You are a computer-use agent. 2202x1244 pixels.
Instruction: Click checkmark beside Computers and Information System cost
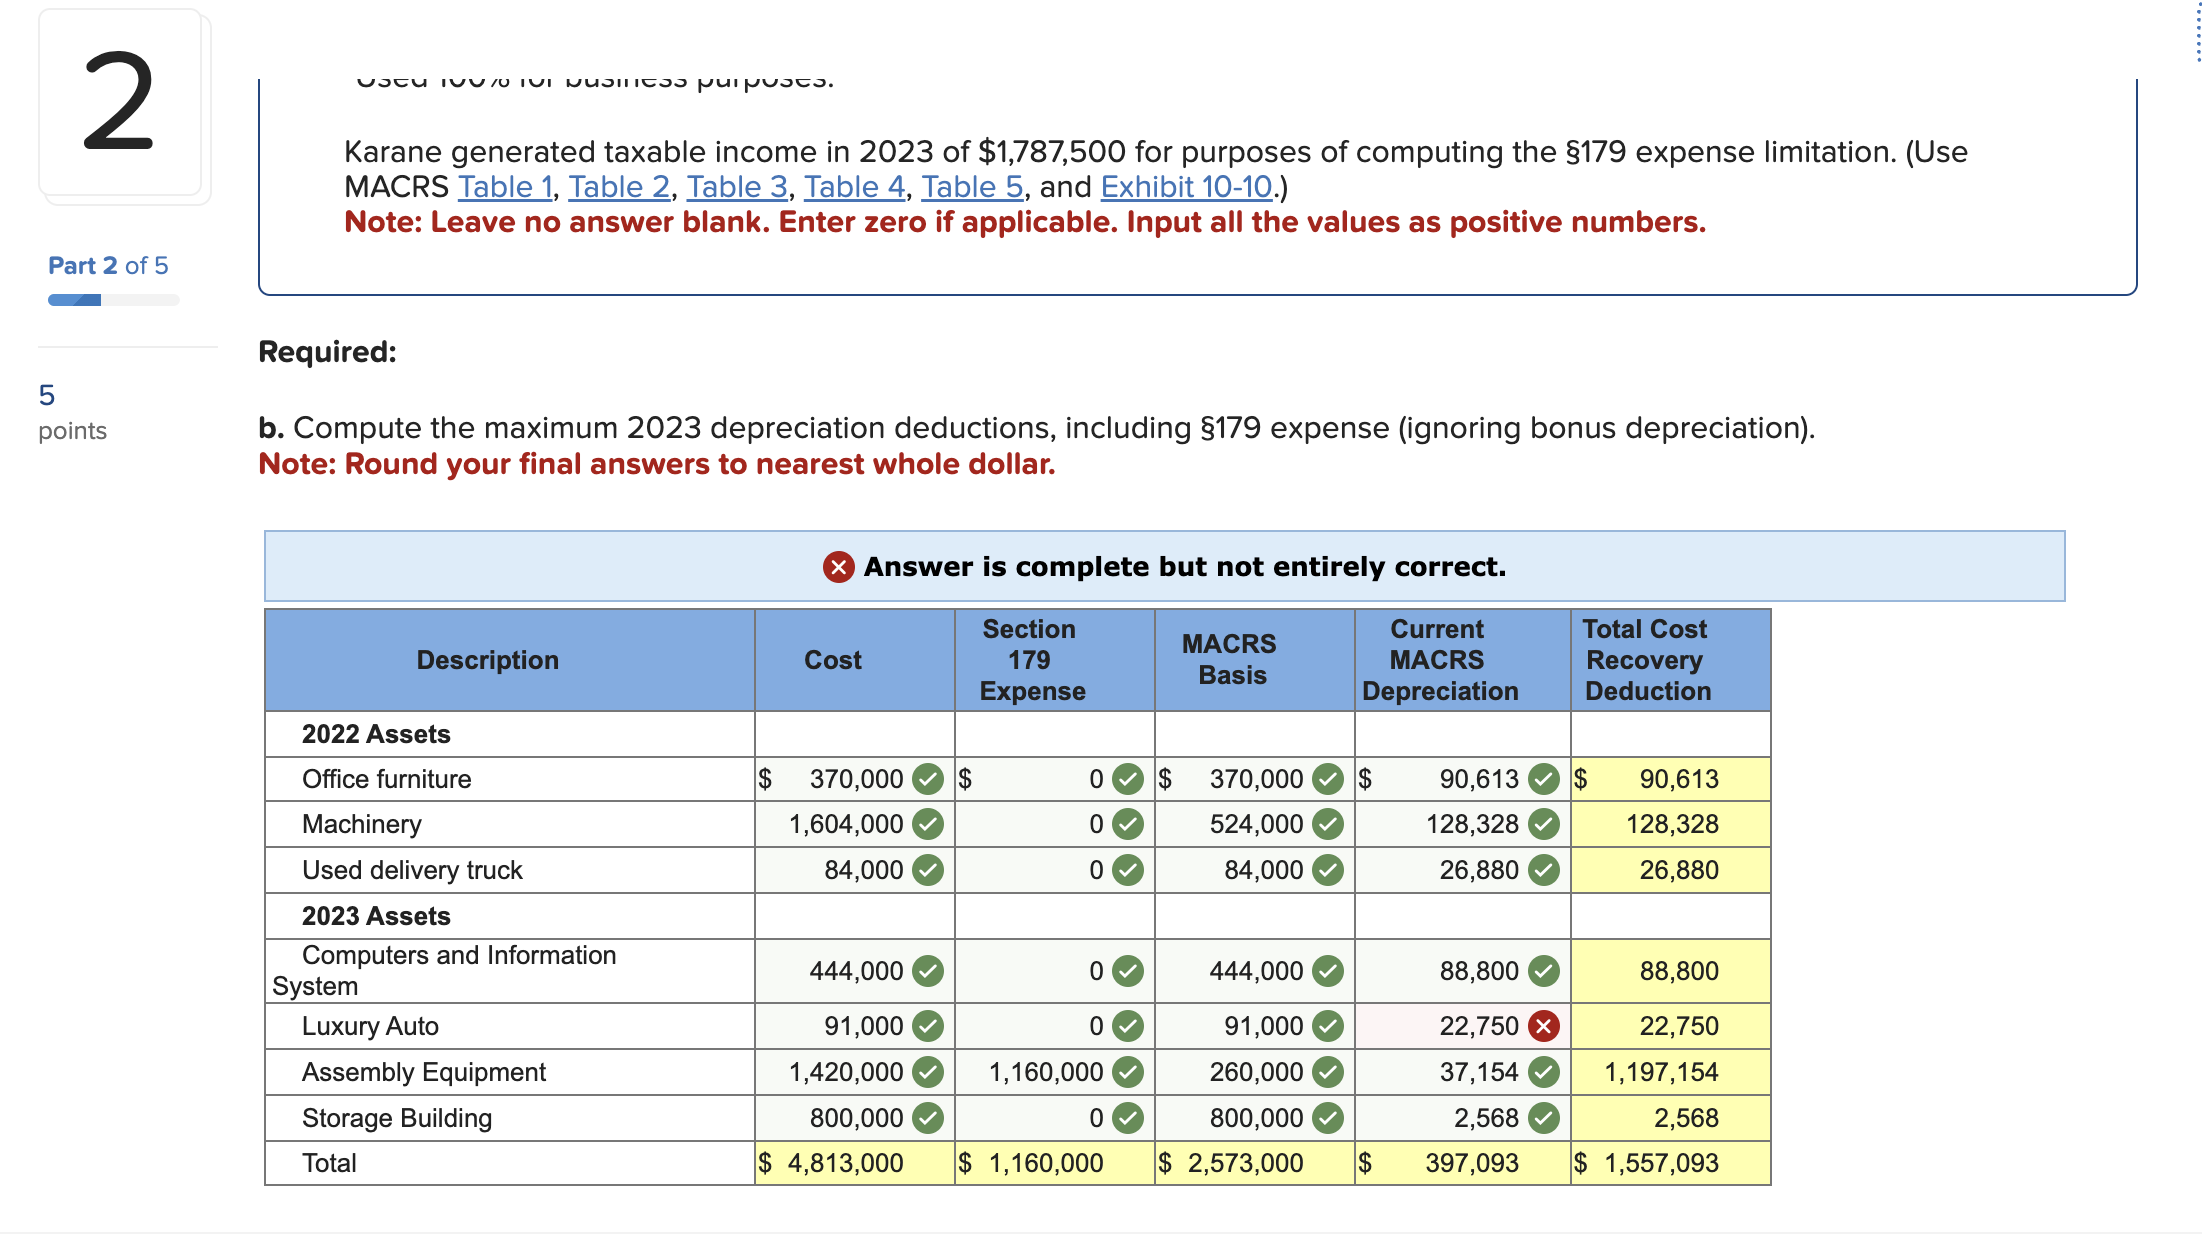928,971
